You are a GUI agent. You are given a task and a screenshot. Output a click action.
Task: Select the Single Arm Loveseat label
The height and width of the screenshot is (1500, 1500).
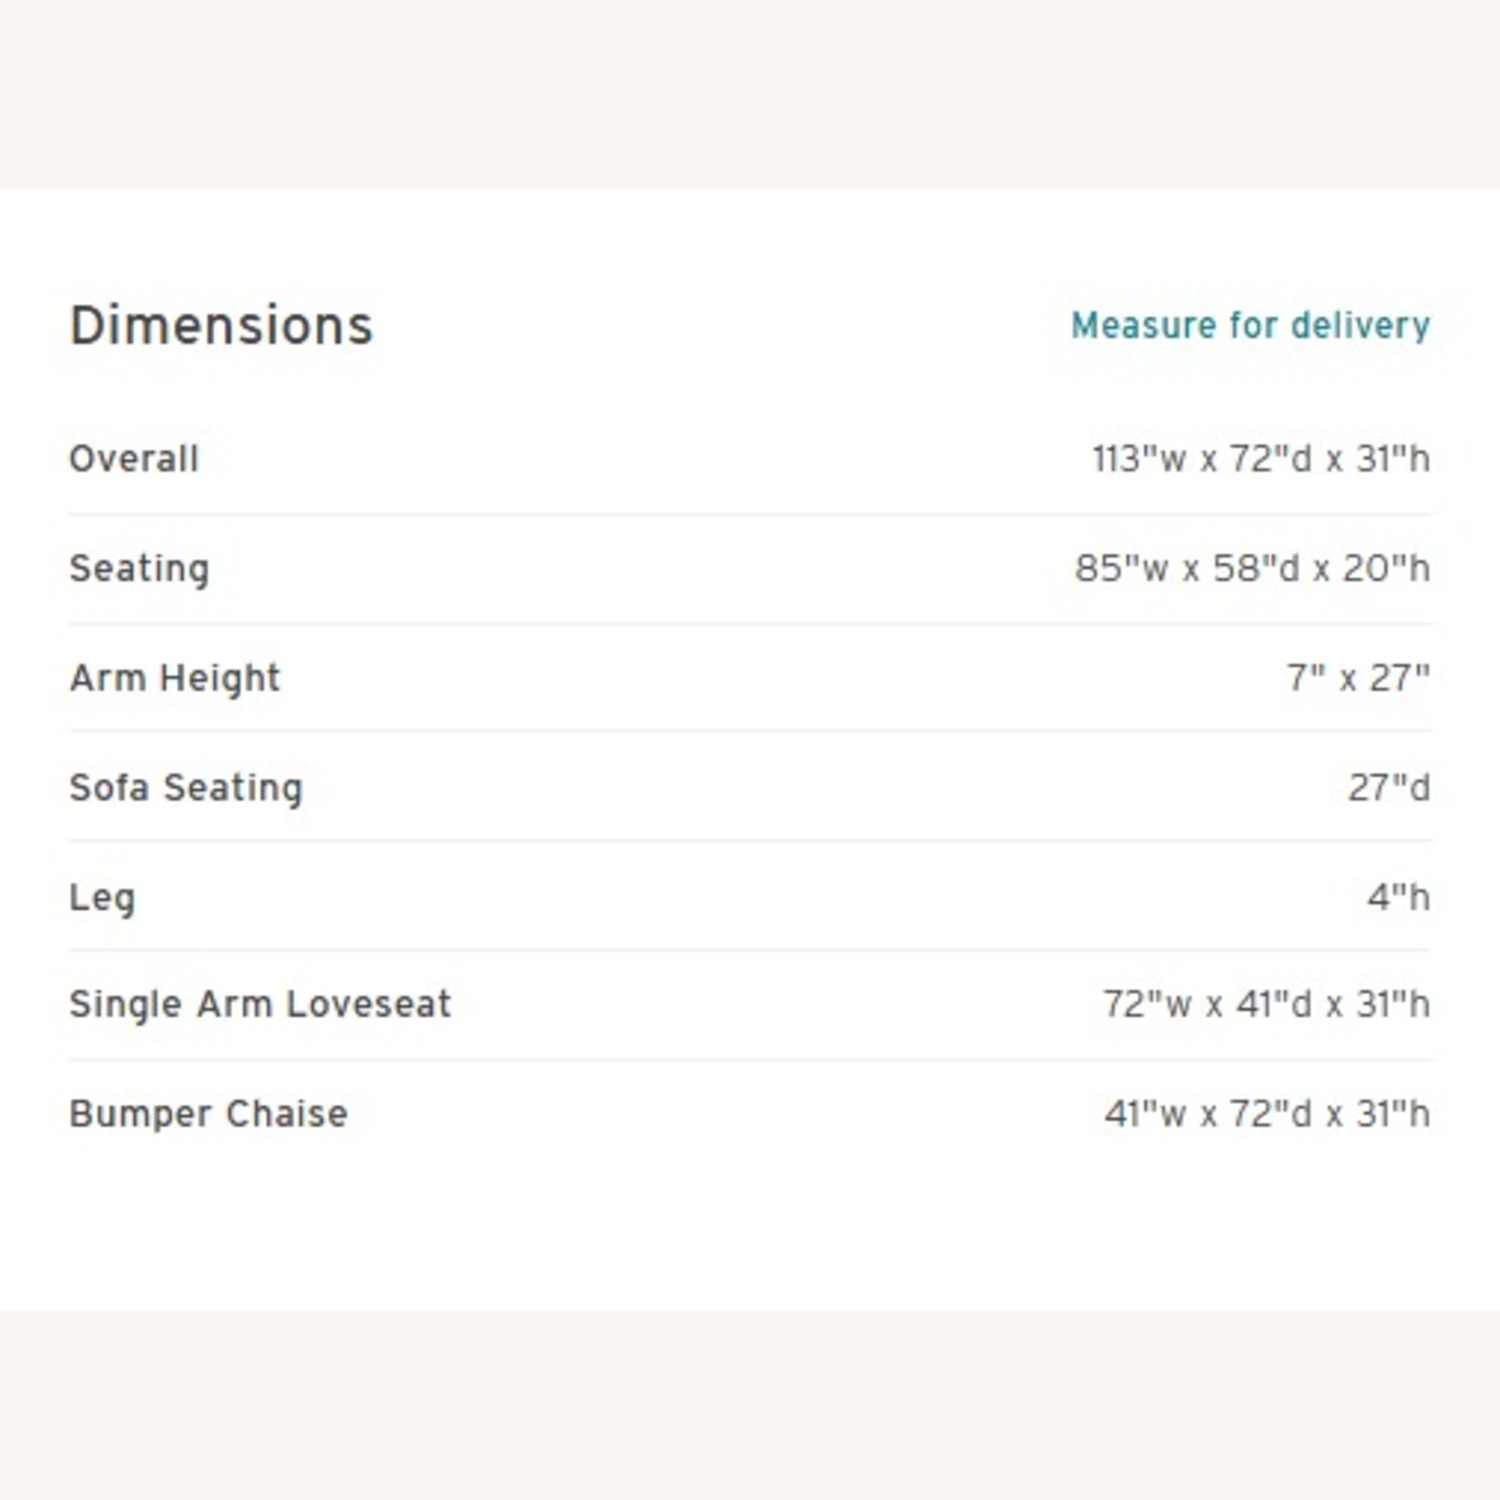[x=260, y=1004]
